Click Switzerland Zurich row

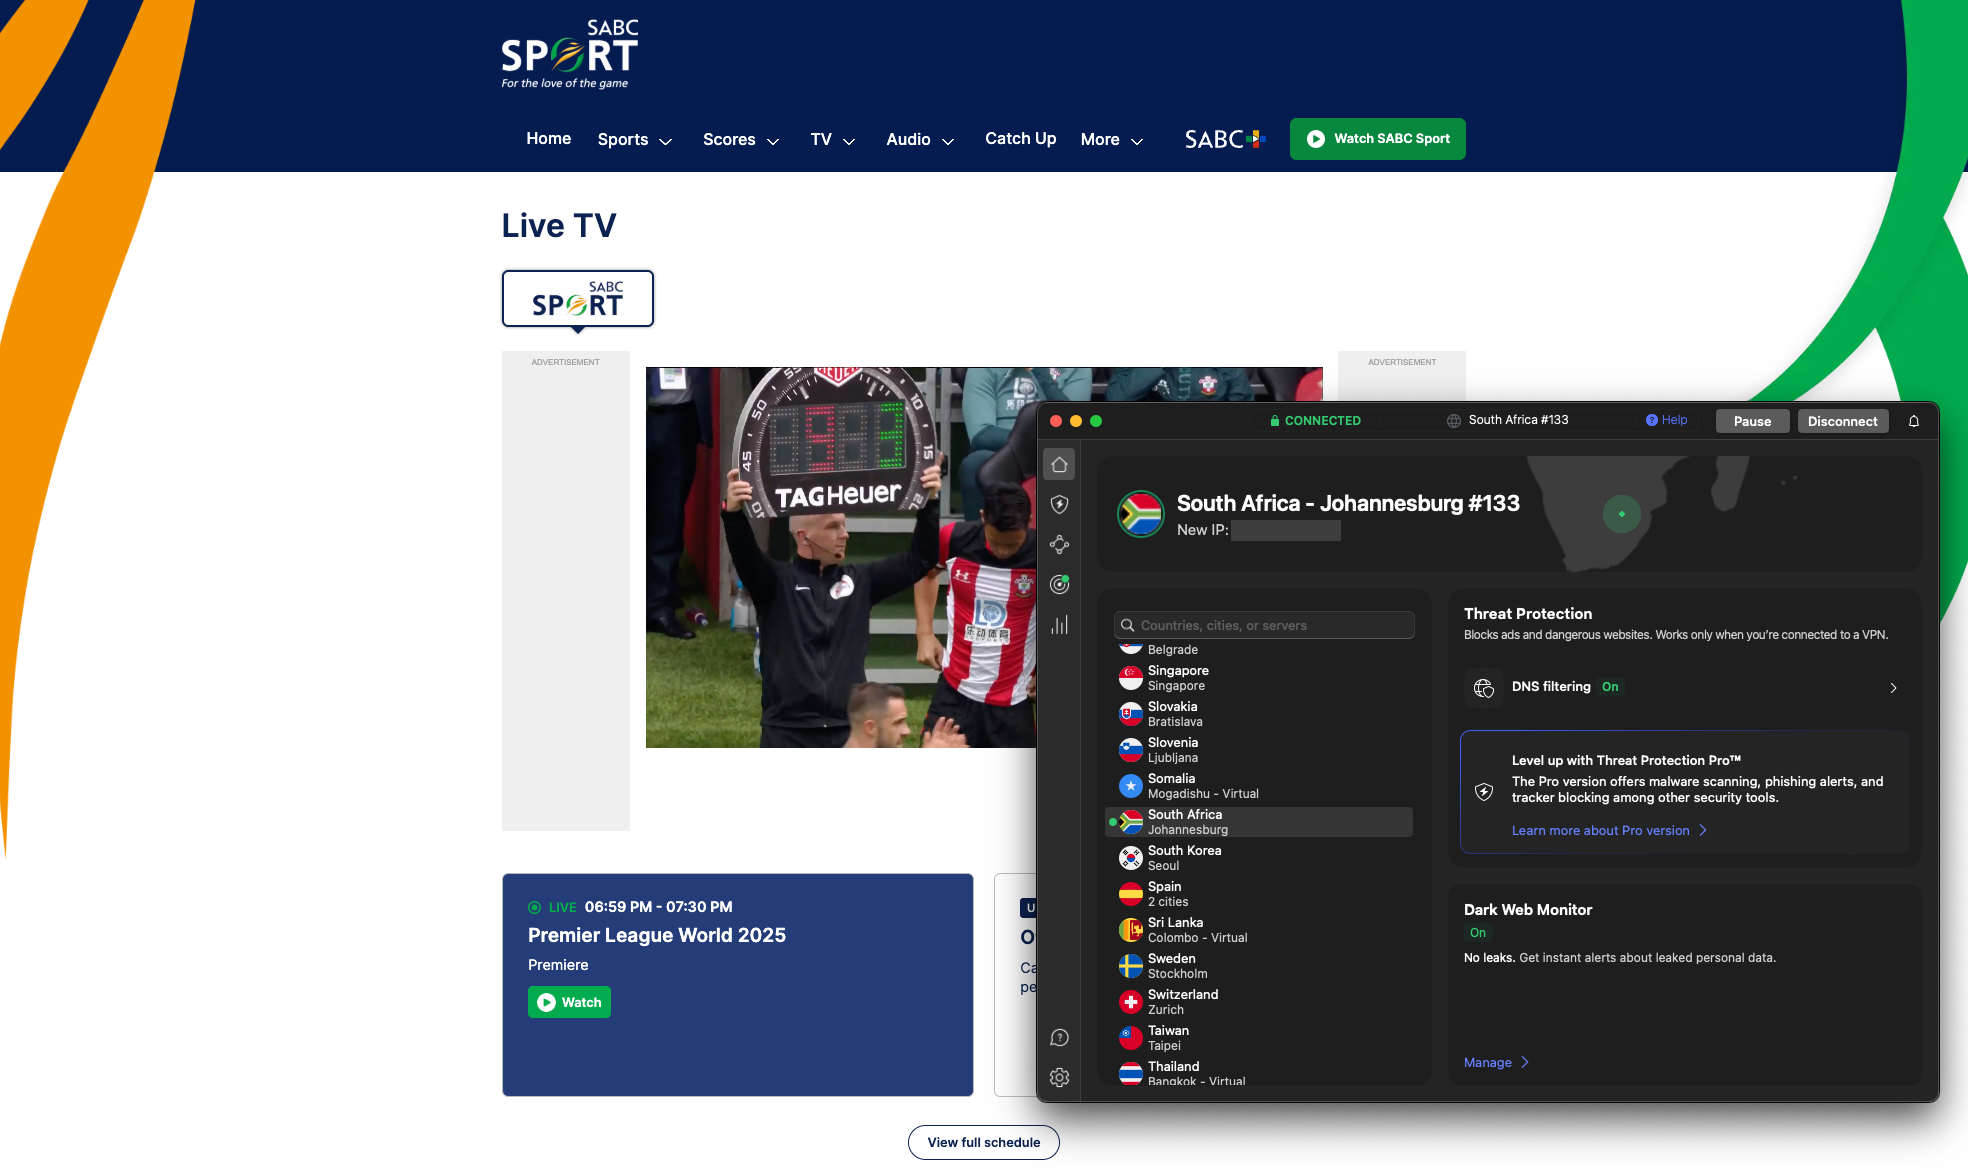1259,1002
